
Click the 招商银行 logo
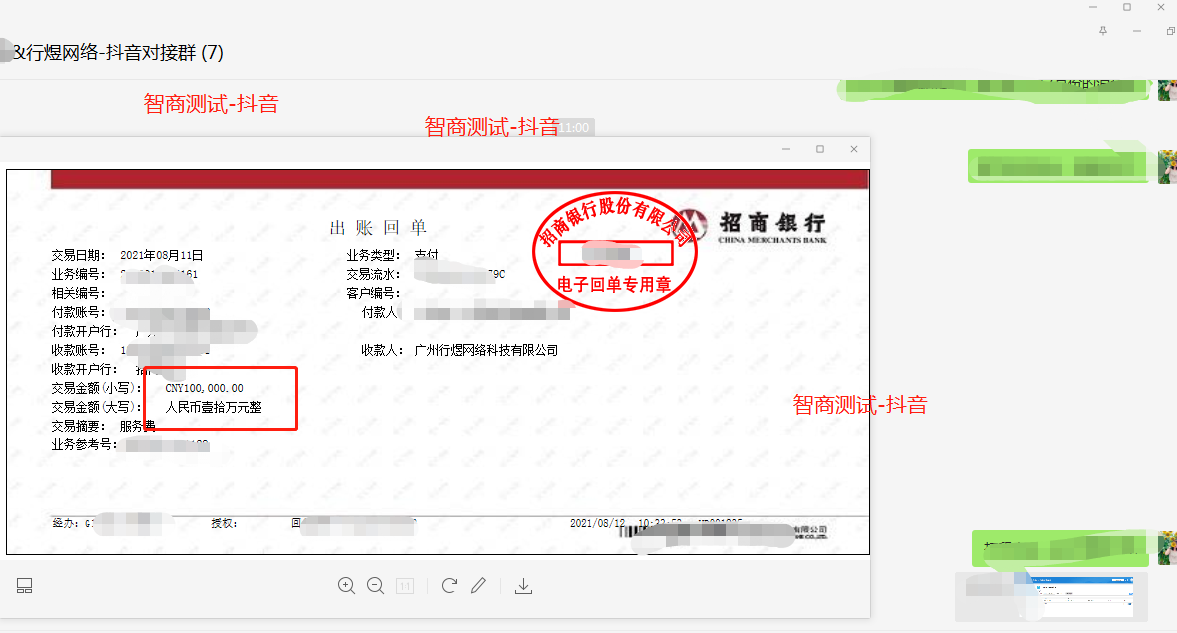(x=753, y=226)
